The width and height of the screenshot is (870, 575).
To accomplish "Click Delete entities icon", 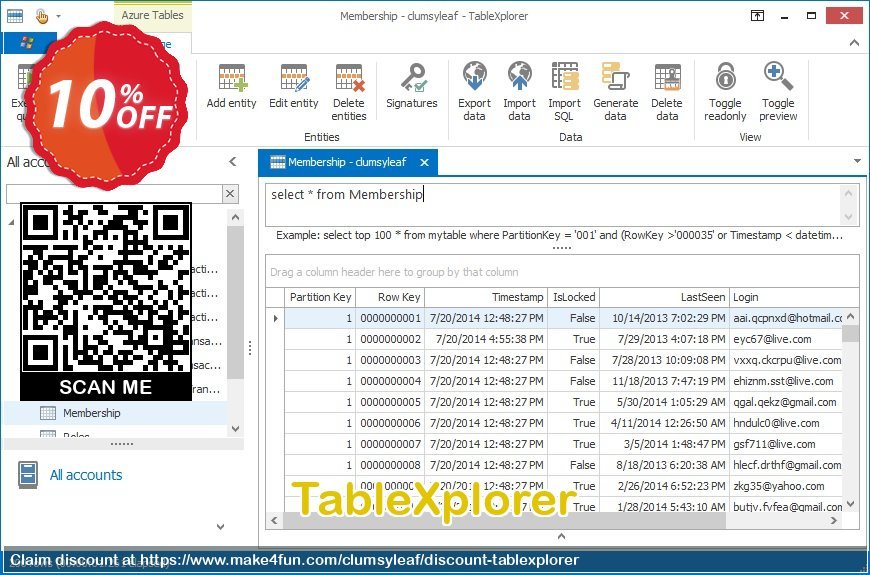I will coord(350,77).
